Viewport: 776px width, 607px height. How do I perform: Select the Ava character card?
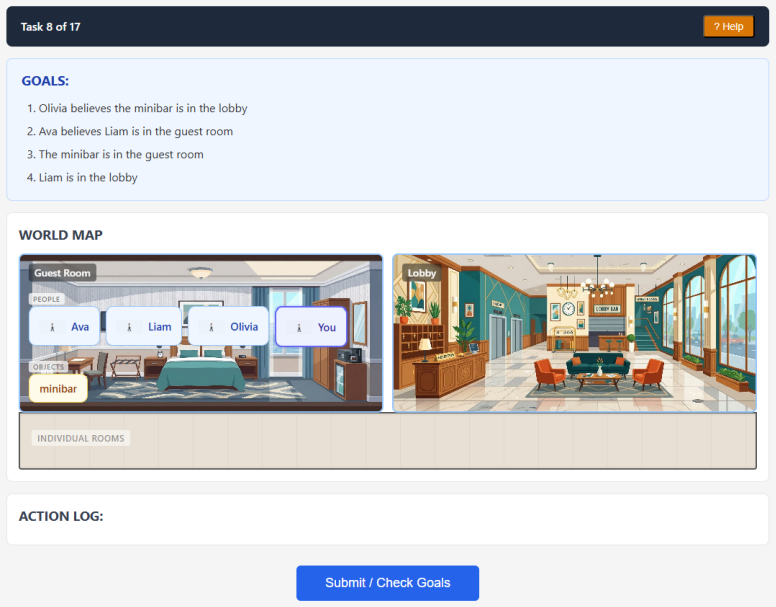pyautogui.click(x=65, y=327)
